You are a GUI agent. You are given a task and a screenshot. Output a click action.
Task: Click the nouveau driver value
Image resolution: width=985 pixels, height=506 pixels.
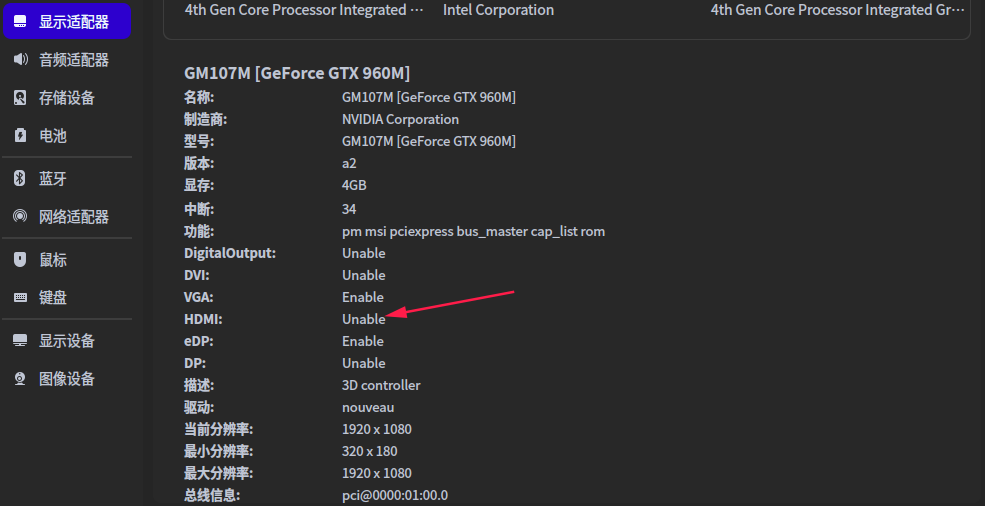368,407
